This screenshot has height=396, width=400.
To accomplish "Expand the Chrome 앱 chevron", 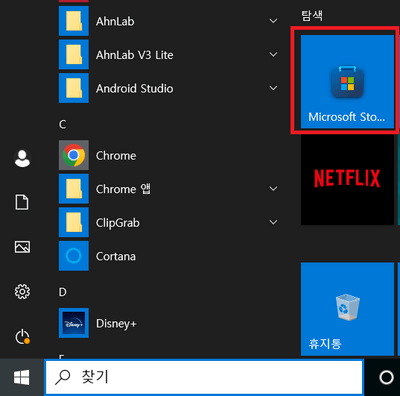I will tap(273, 189).
